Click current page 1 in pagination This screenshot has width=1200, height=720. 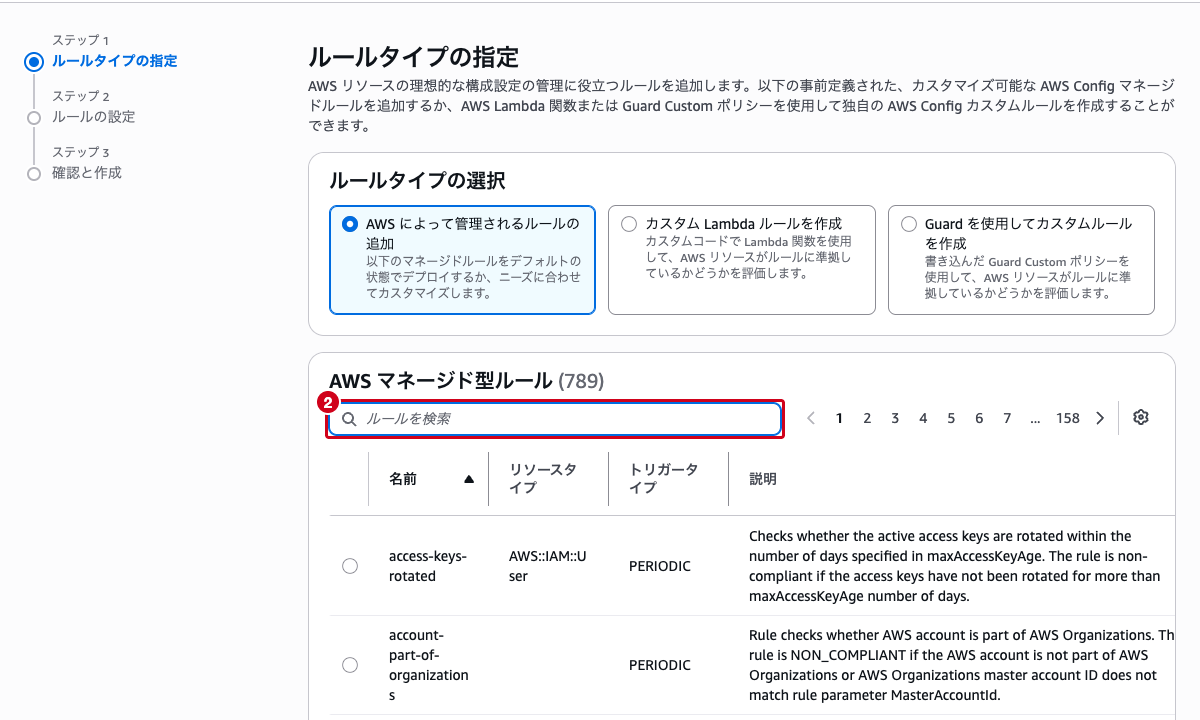[x=839, y=418]
